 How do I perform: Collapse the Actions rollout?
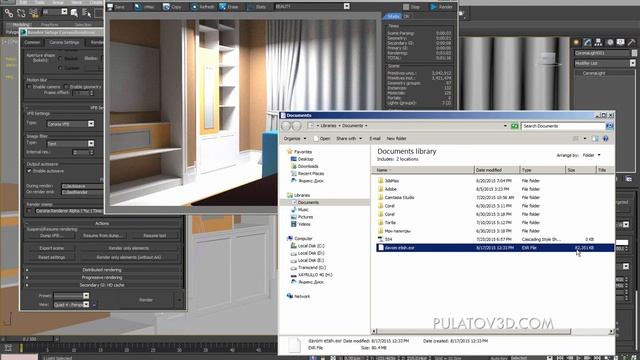pyautogui.click(x=102, y=223)
